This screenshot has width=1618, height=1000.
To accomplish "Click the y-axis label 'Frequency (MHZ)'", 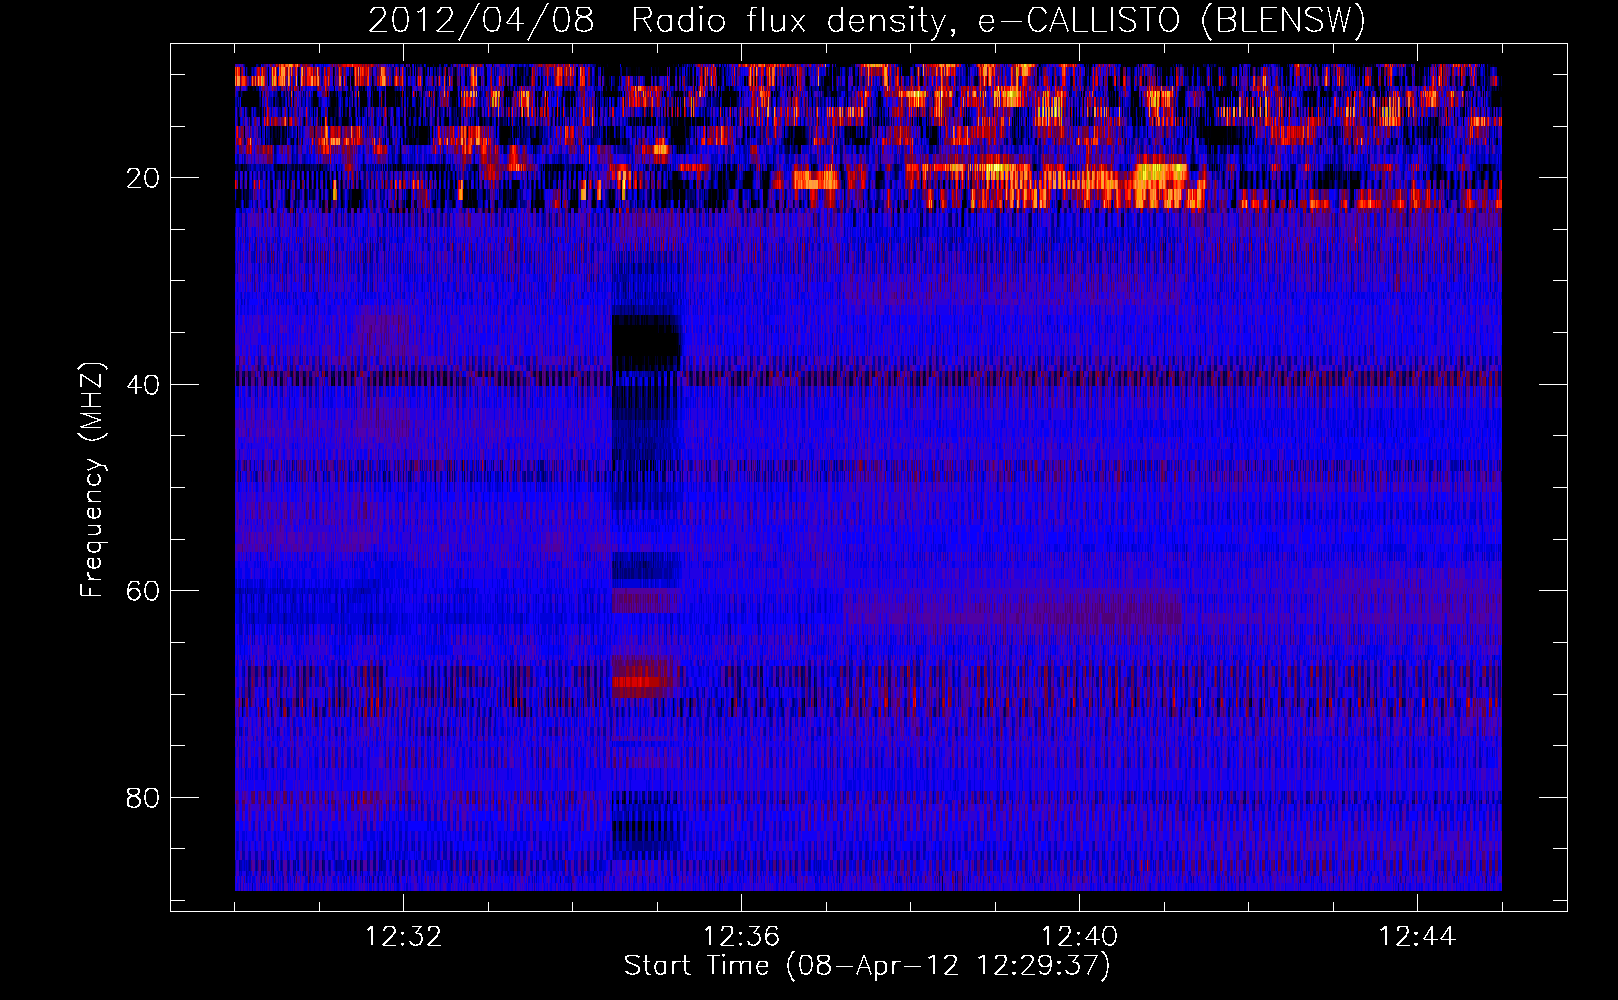I will tap(92, 480).
